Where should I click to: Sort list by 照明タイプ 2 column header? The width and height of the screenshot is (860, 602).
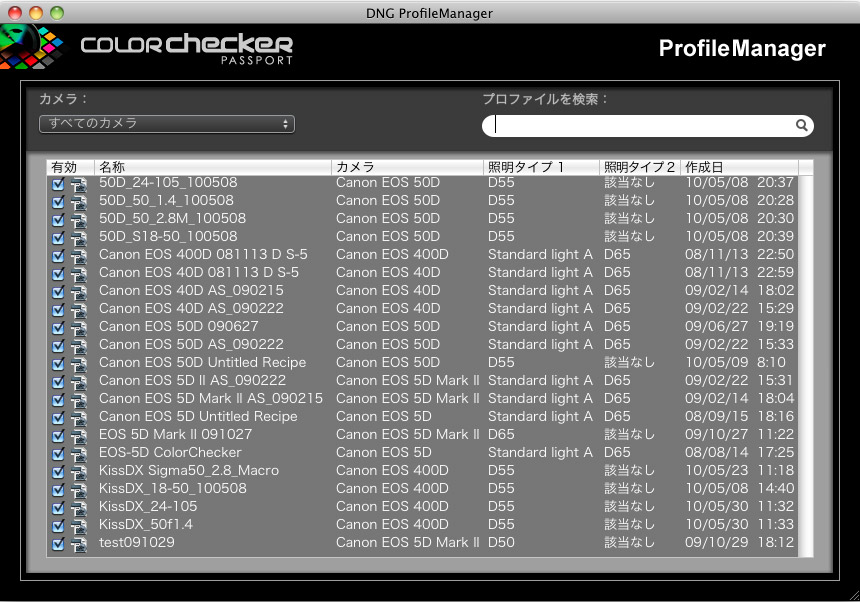coord(640,167)
